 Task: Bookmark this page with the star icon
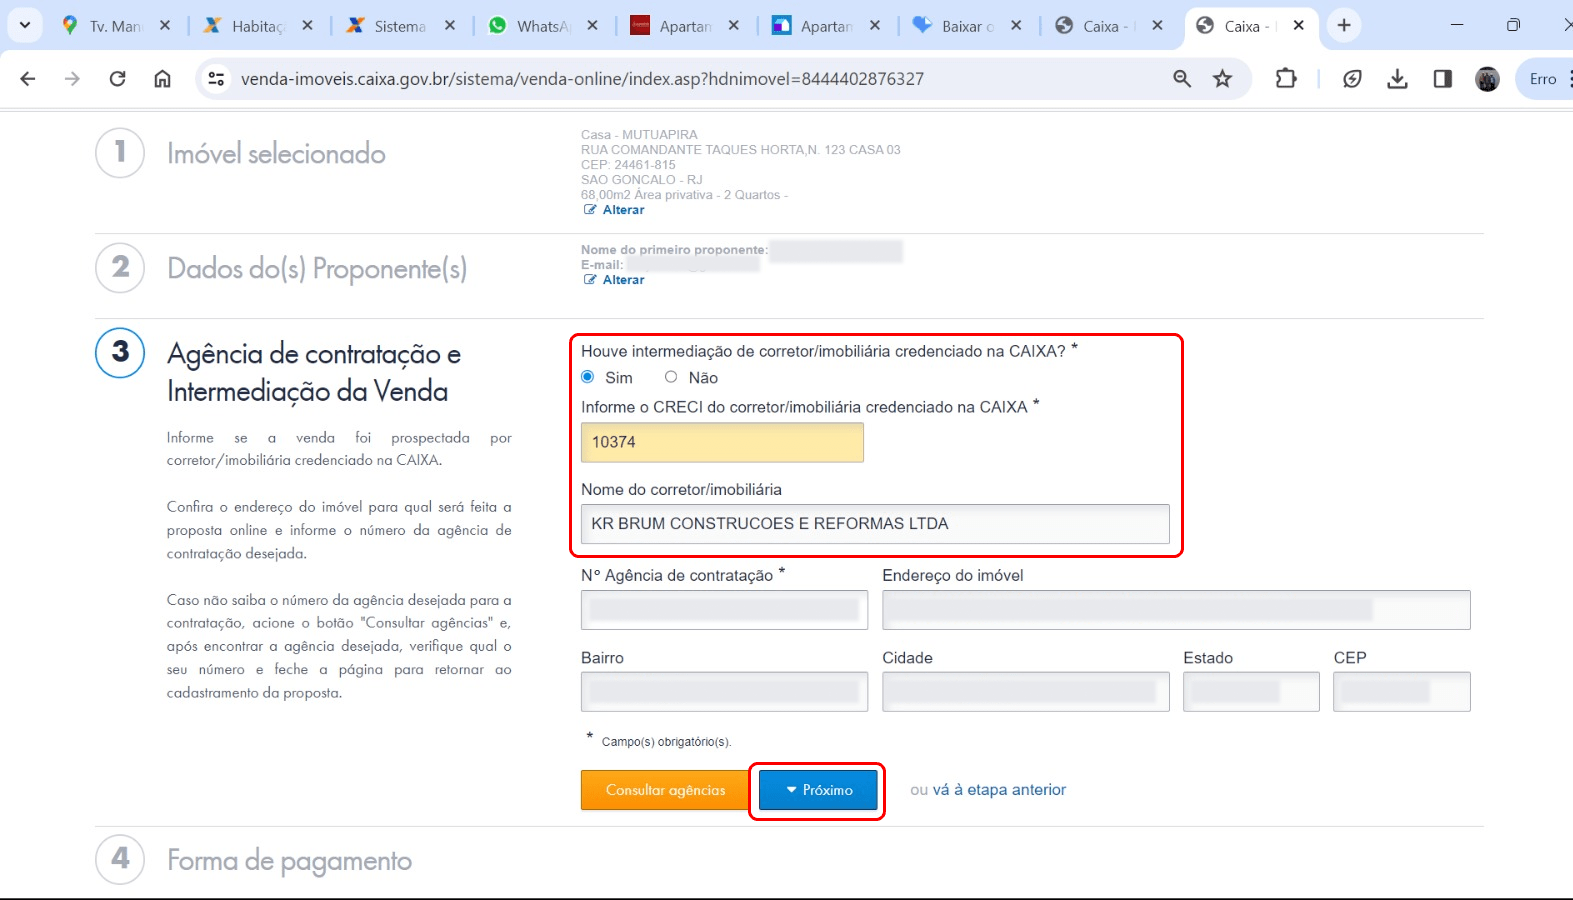1222,79
